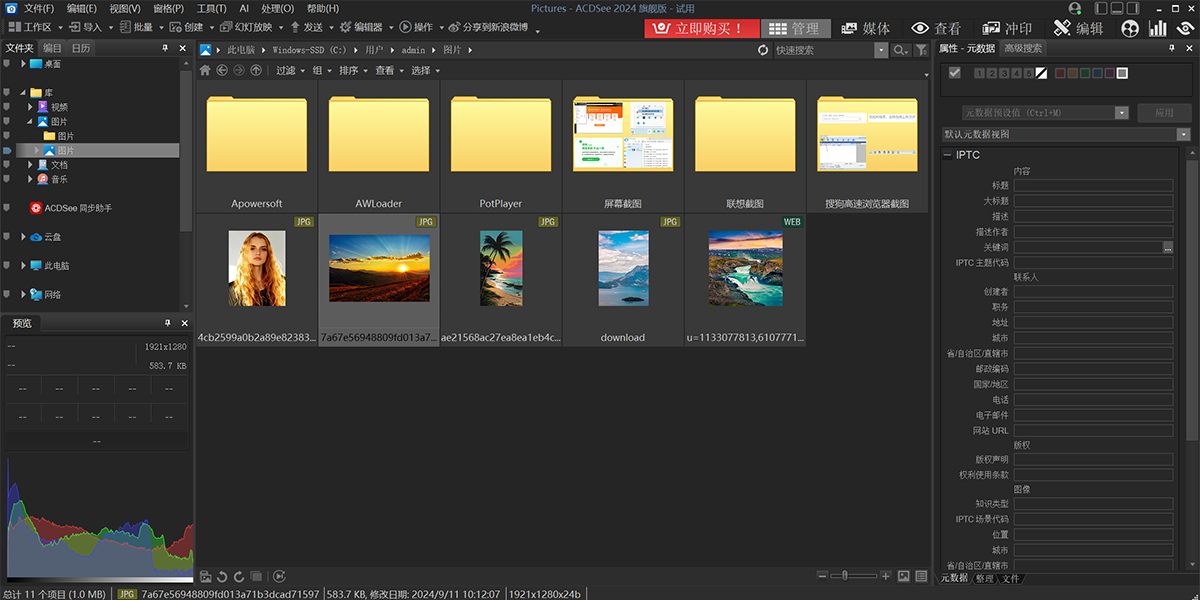This screenshot has height=600, width=1200.
Task: Select the sunset image thumbnail
Action: coord(379,268)
